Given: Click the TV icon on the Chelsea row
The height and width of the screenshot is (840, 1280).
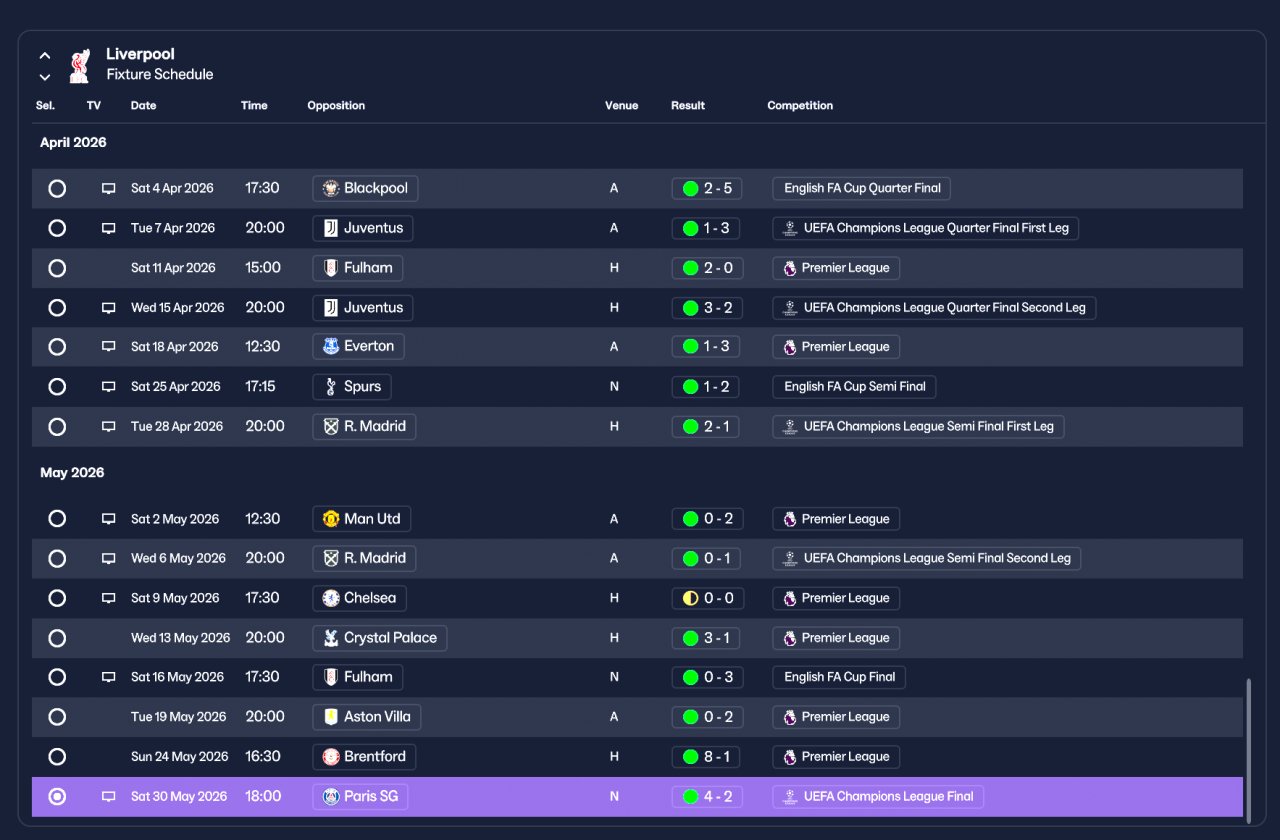Looking at the screenshot, I should (109, 598).
